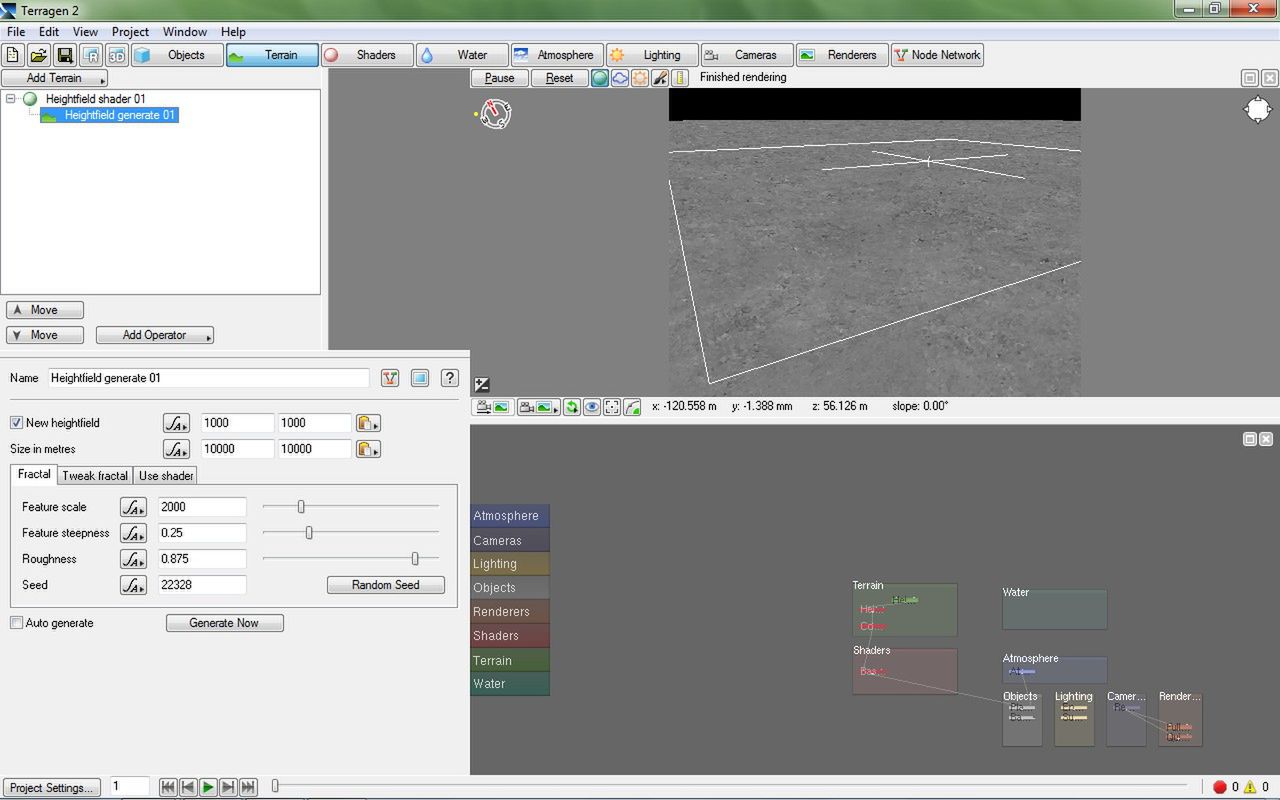Open animation button for Seed

(133, 585)
